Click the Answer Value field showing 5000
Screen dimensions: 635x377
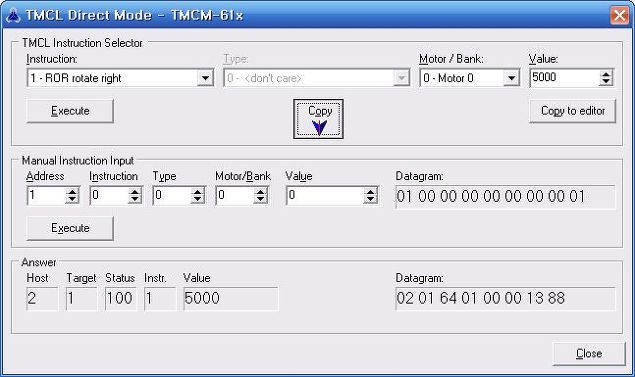(230, 299)
